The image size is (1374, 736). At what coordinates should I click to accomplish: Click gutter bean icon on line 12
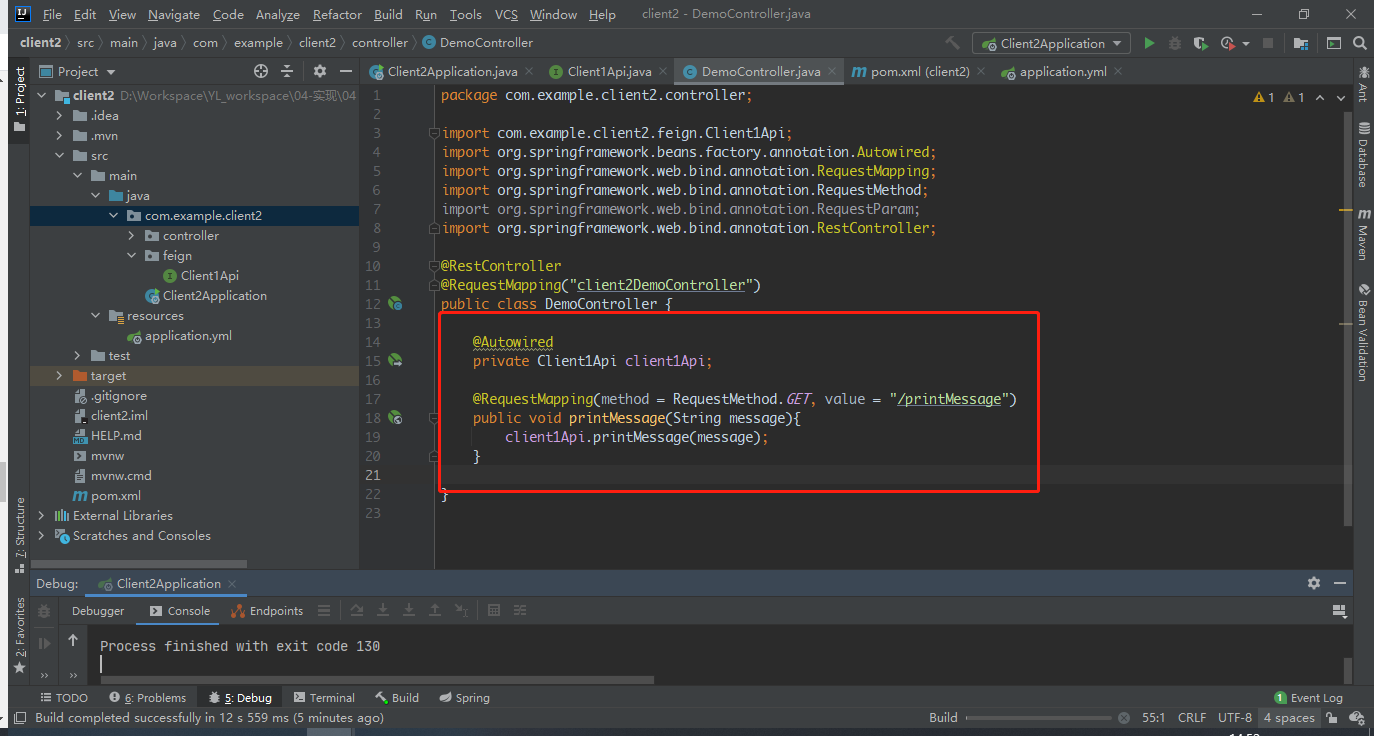[x=395, y=303]
